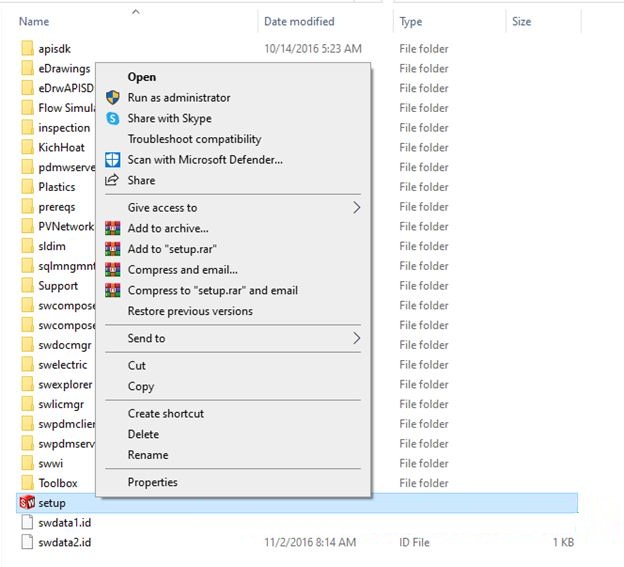Click the Support folder icon

click(27, 285)
